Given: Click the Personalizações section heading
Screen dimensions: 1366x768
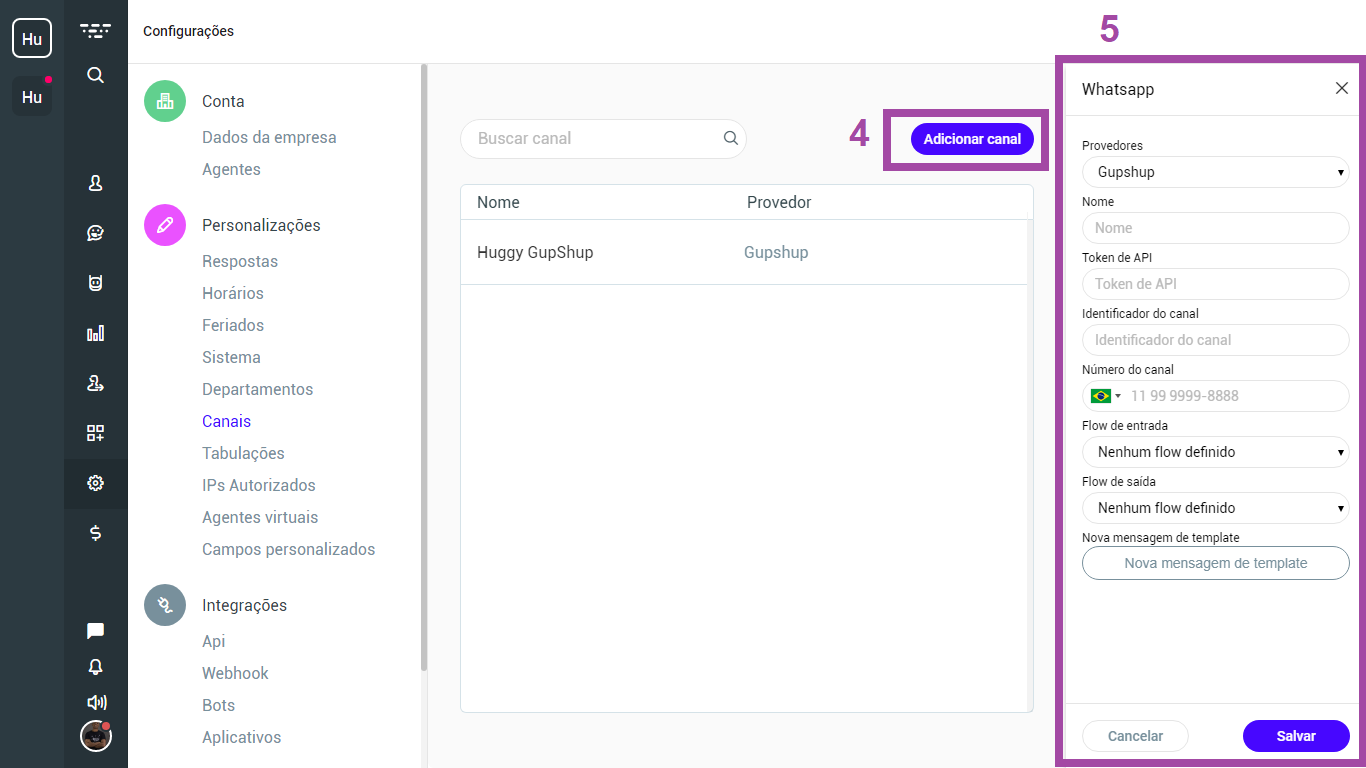Looking at the screenshot, I should click(x=261, y=225).
